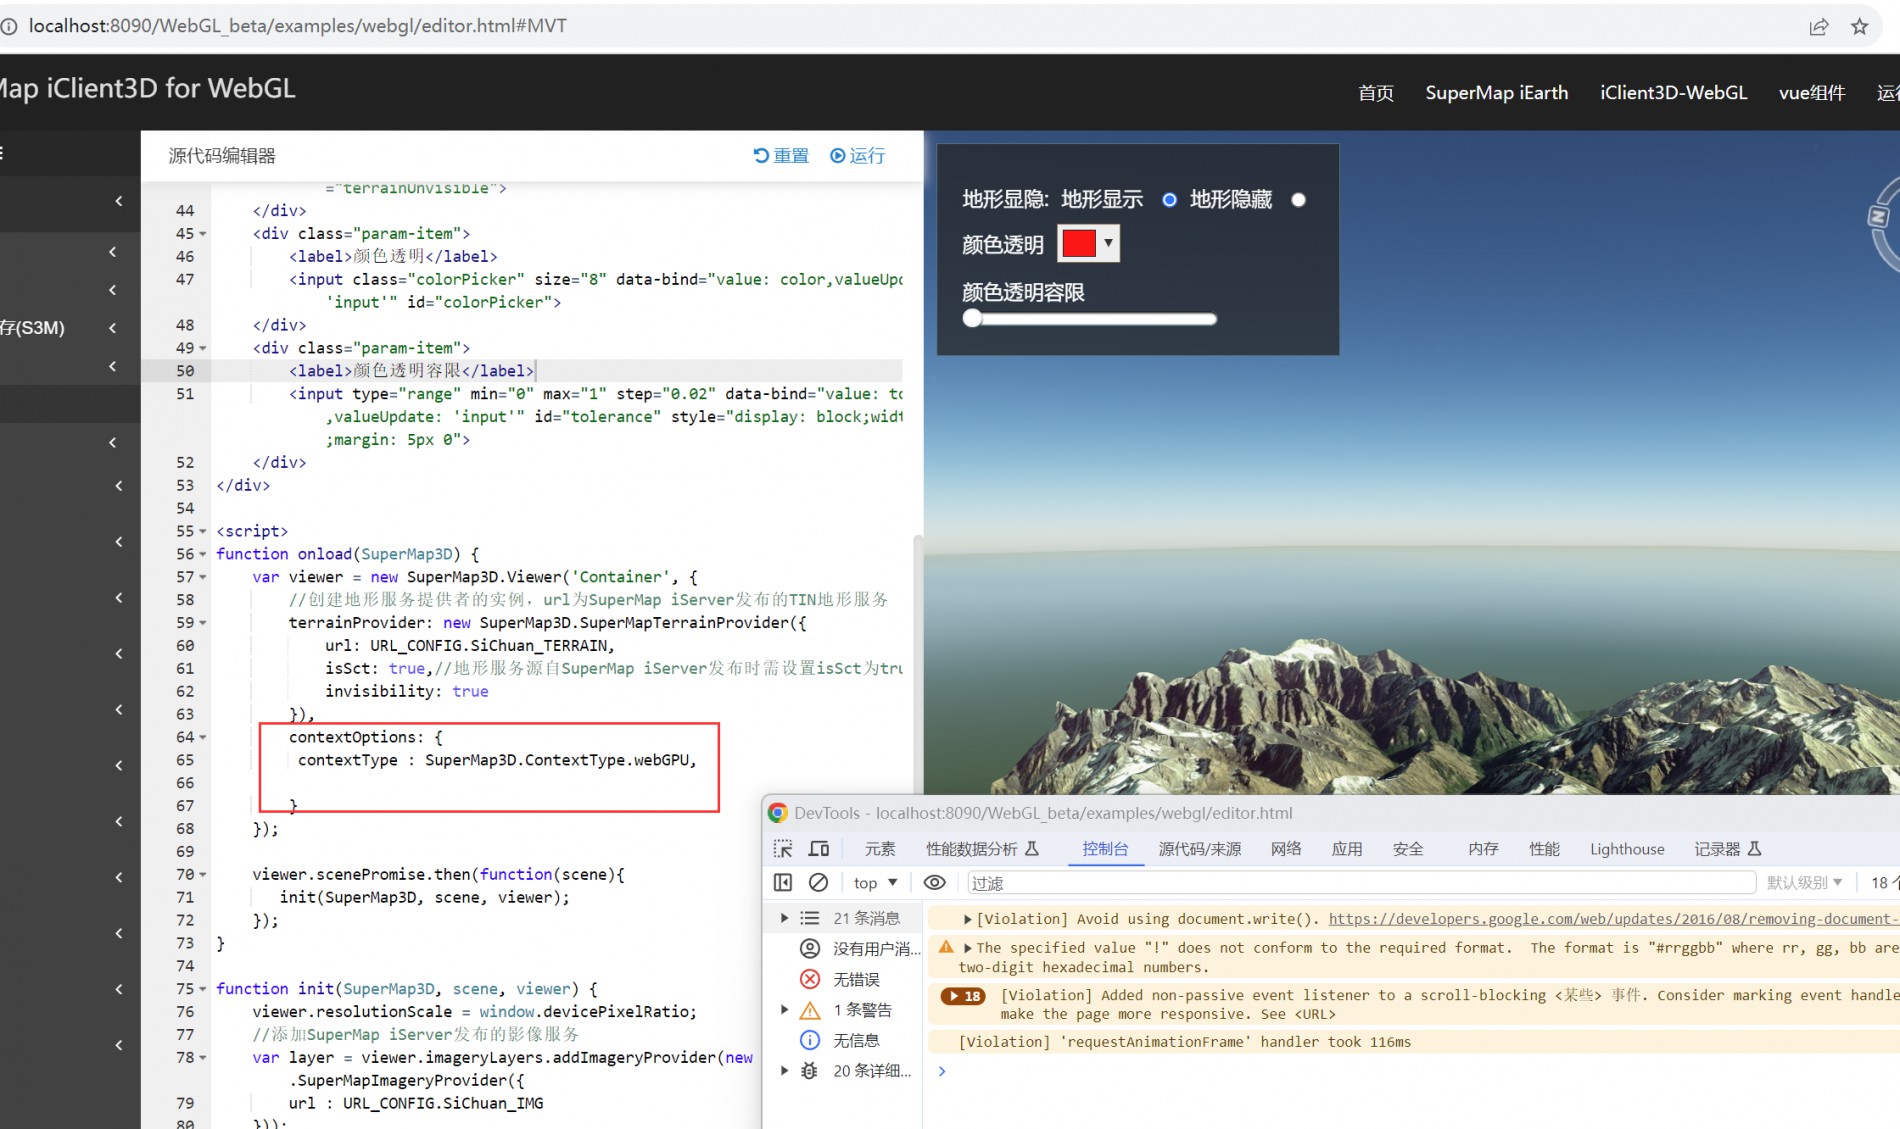Expand the 20 条详细 sidebar group
The width and height of the screenshot is (1900, 1129).
point(785,1071)
